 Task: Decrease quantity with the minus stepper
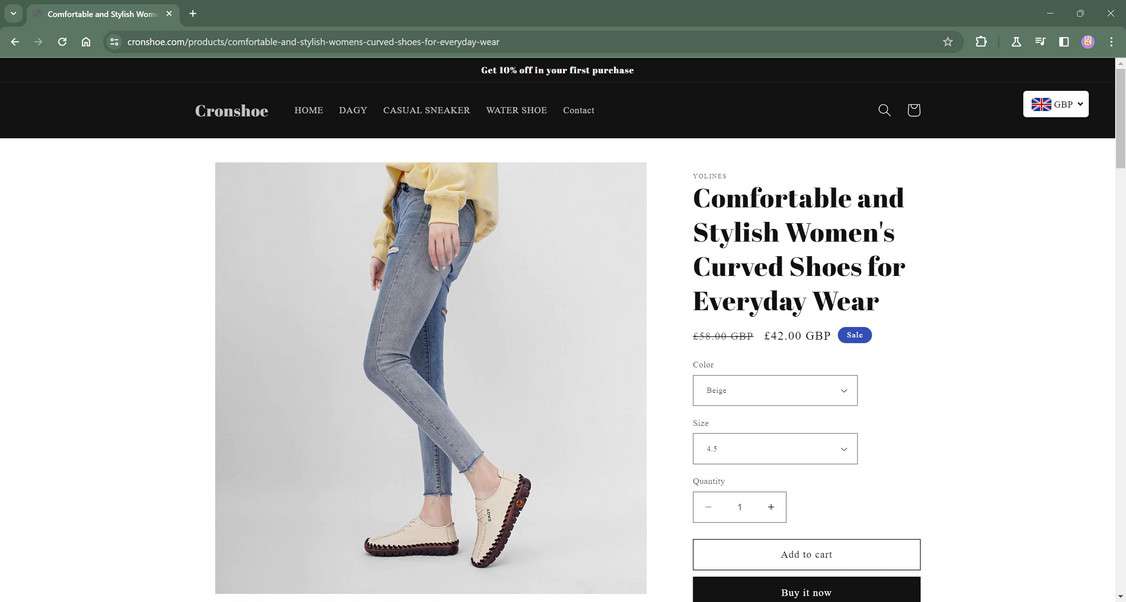click(x=709, y=507)
